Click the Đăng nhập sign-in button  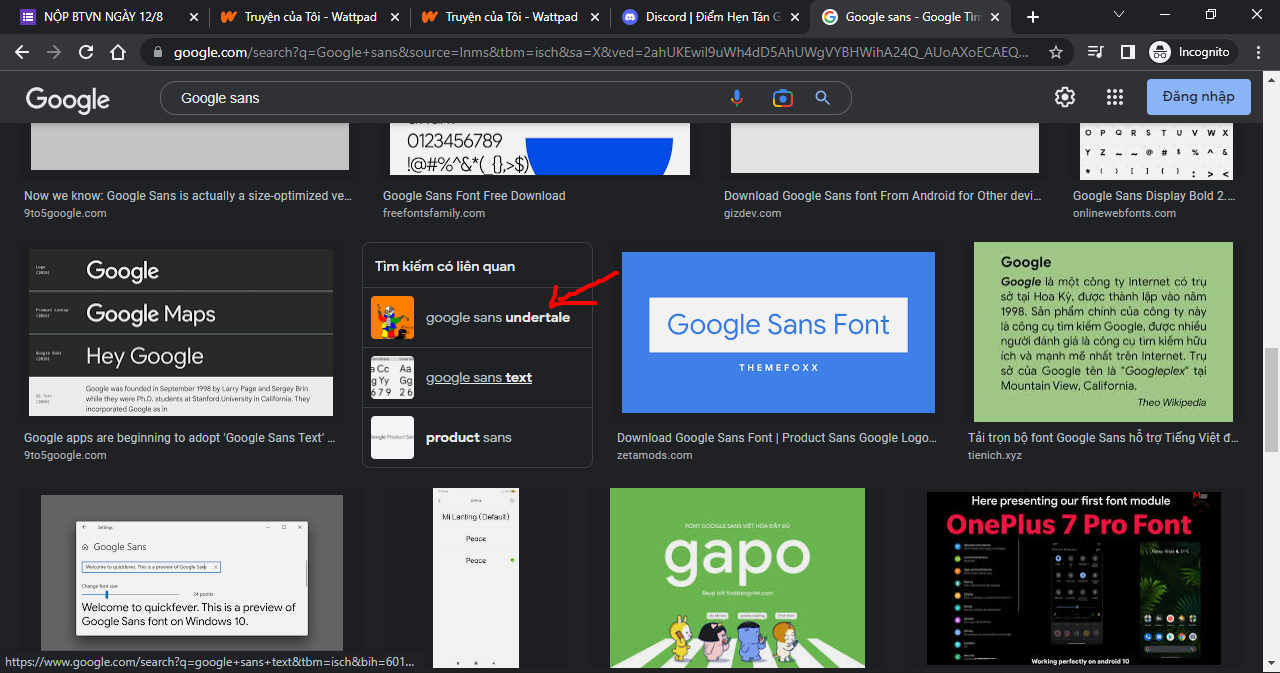pos(1199,97)
